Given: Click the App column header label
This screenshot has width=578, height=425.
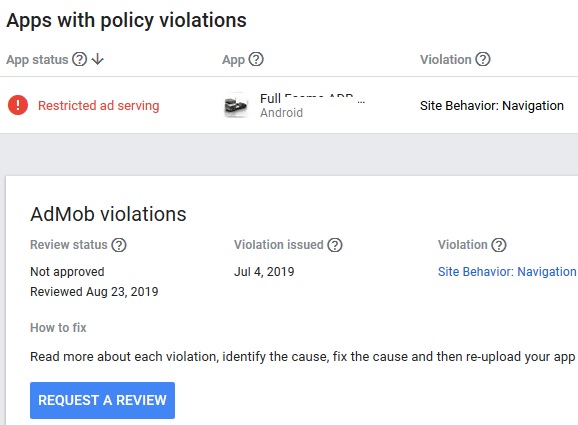Looking at the screenshot, I should [233, 59].
